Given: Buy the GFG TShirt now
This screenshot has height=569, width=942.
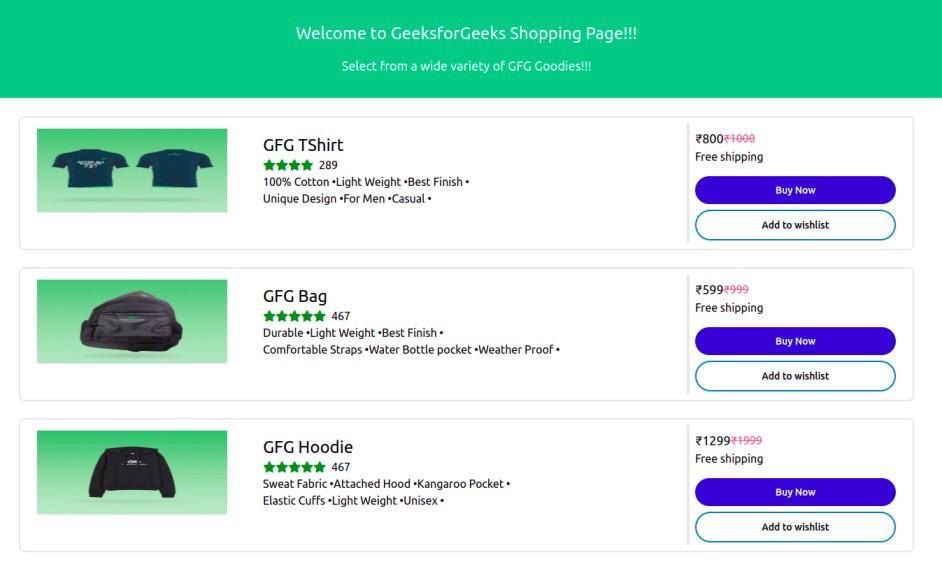Looking at the screenshot, I should [x=795, y=190].
